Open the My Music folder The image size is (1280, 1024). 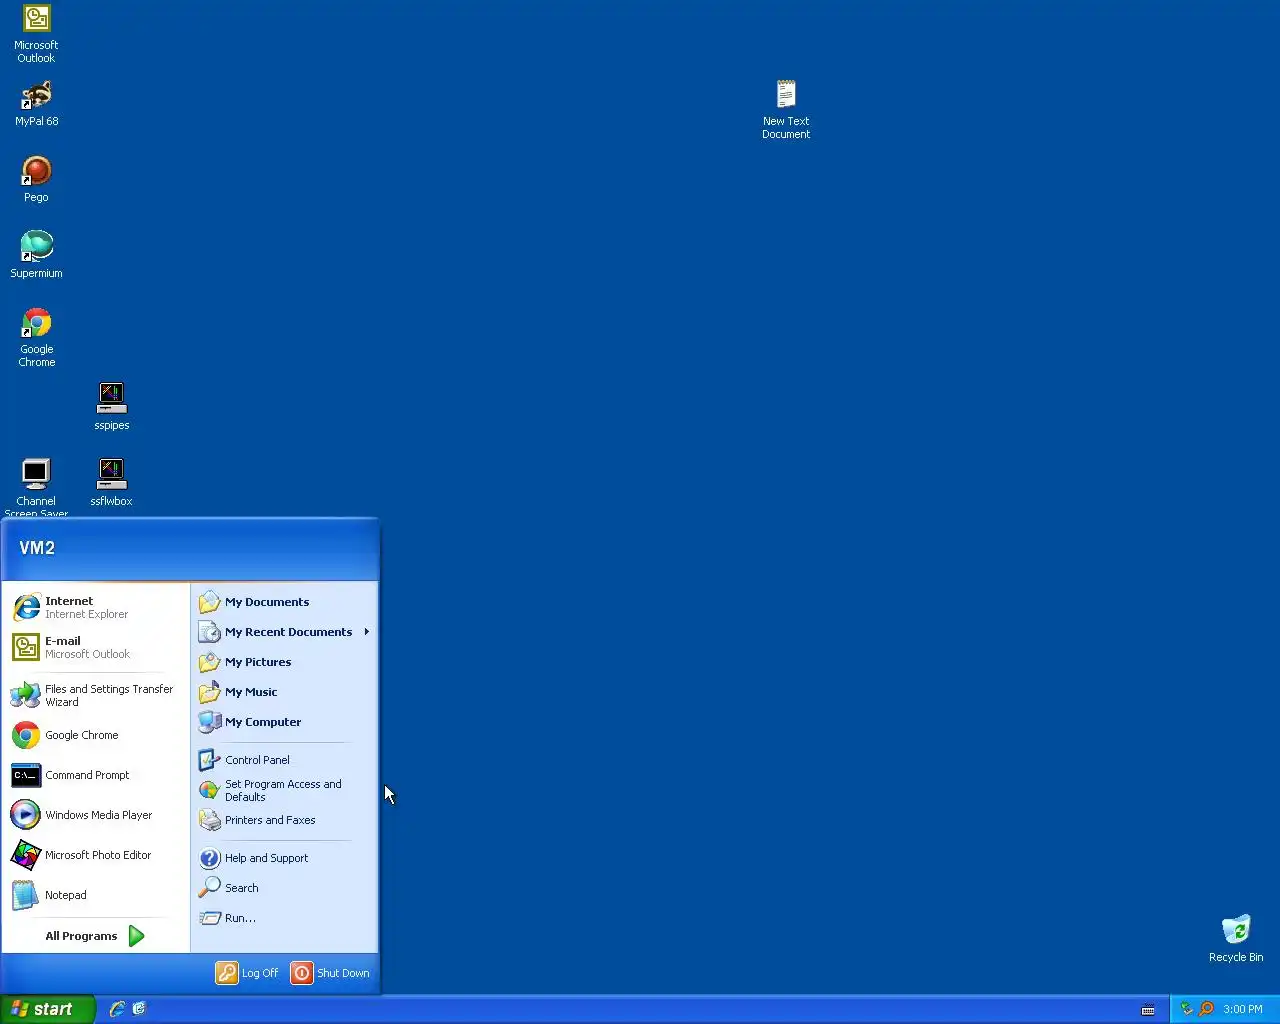(x=284, y=692)
